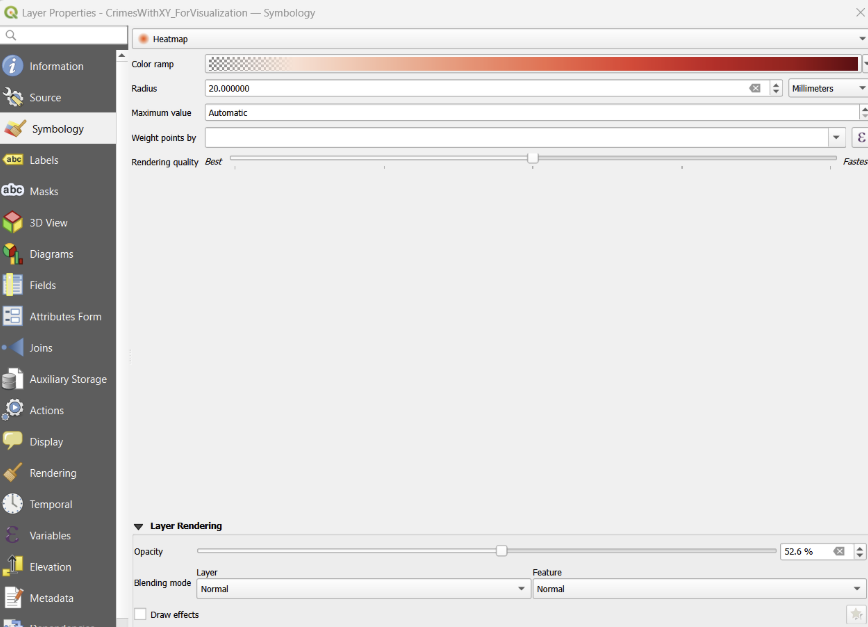Expand the Layer blending mode dropdown

pyautogui.click(x=363, y=589)
